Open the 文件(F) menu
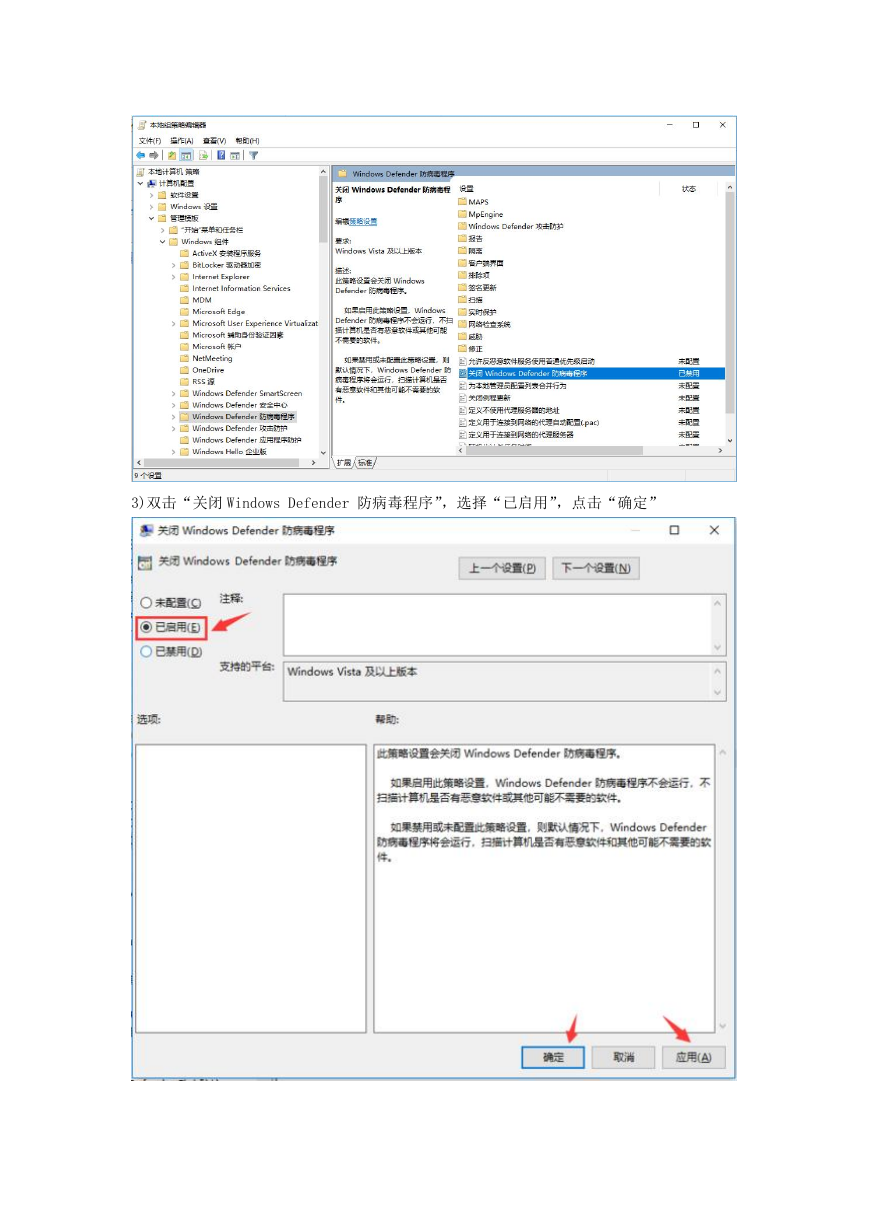 (150, 141)
